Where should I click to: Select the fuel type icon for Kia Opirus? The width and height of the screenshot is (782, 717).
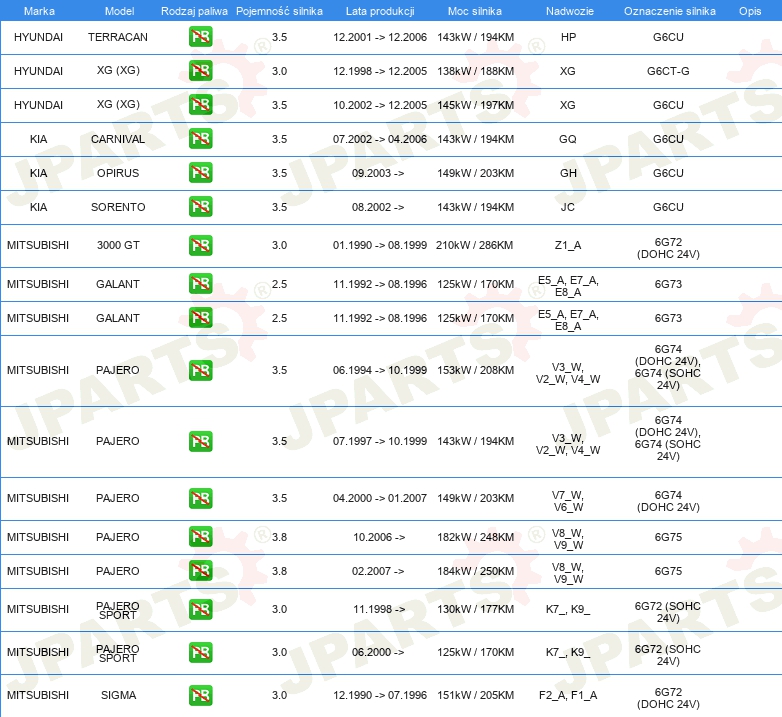click(x=200, y=173)
